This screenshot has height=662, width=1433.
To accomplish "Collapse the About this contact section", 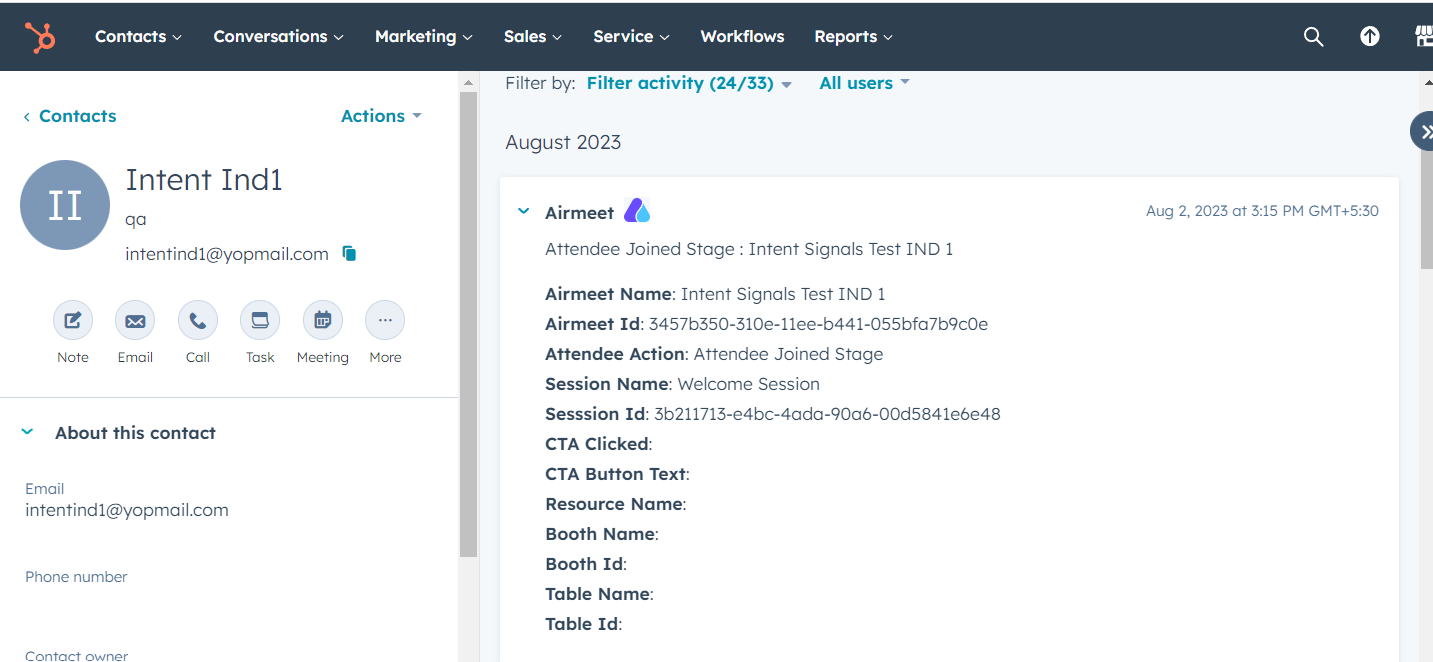I will [28, 432].
